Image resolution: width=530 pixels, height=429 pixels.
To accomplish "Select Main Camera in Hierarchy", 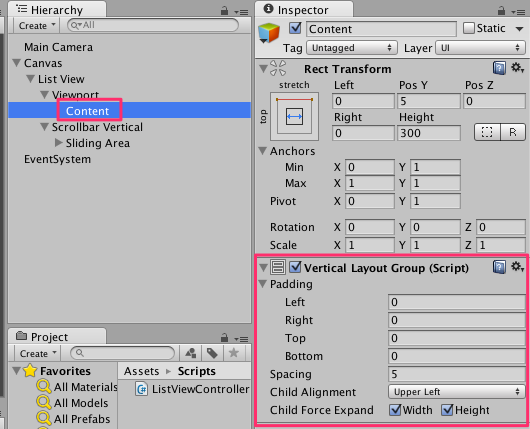I will tap(58, 47).
